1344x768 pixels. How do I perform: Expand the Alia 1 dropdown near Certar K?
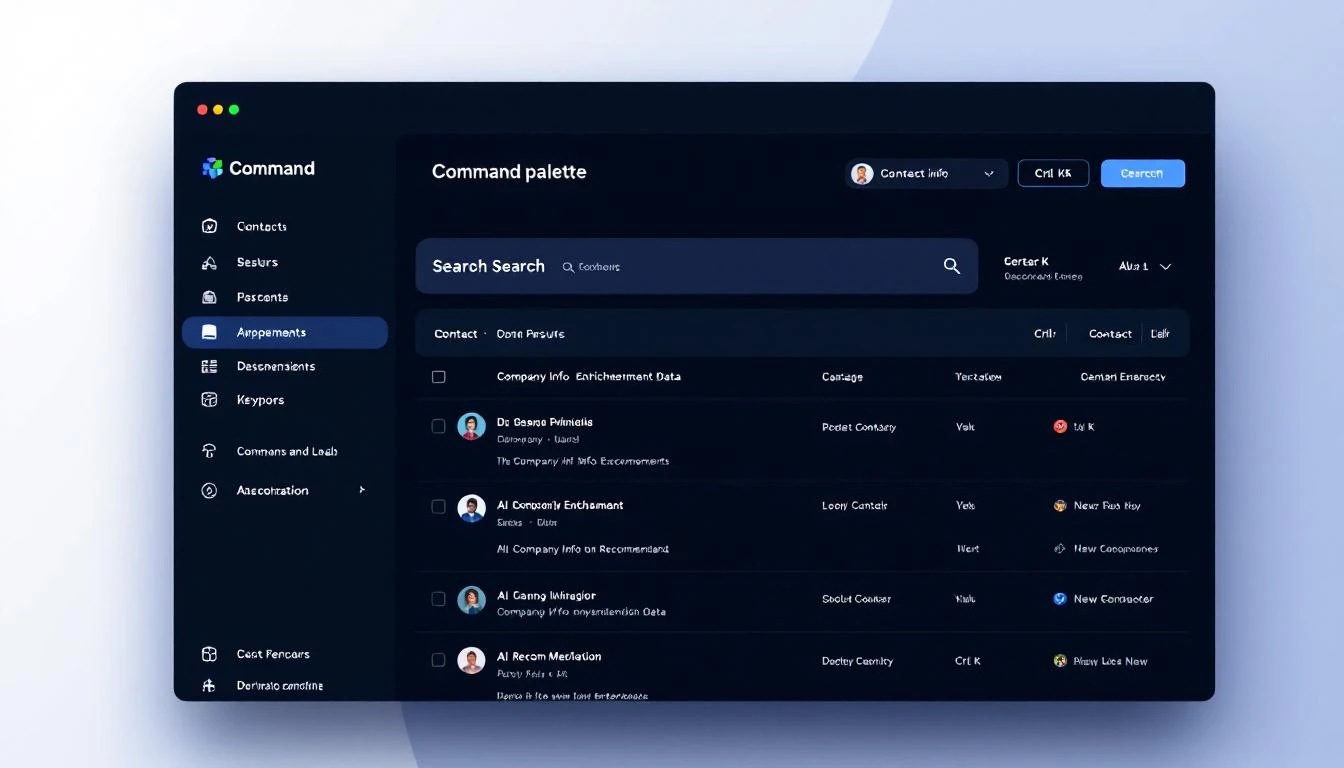[x=1143, y=266]
